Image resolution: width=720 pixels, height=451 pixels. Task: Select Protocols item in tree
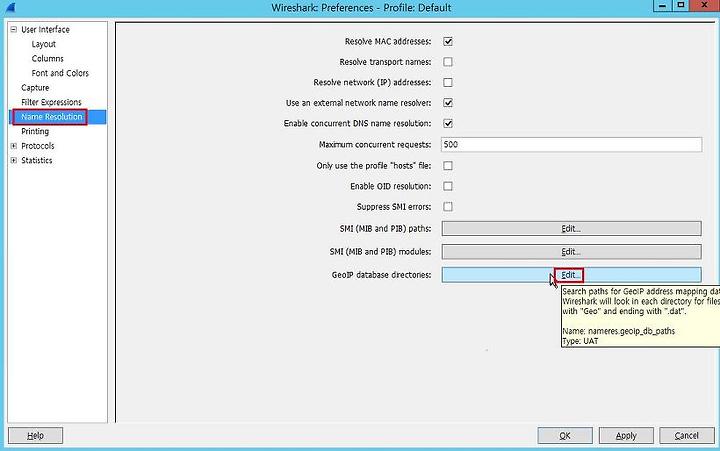(38, 146)
